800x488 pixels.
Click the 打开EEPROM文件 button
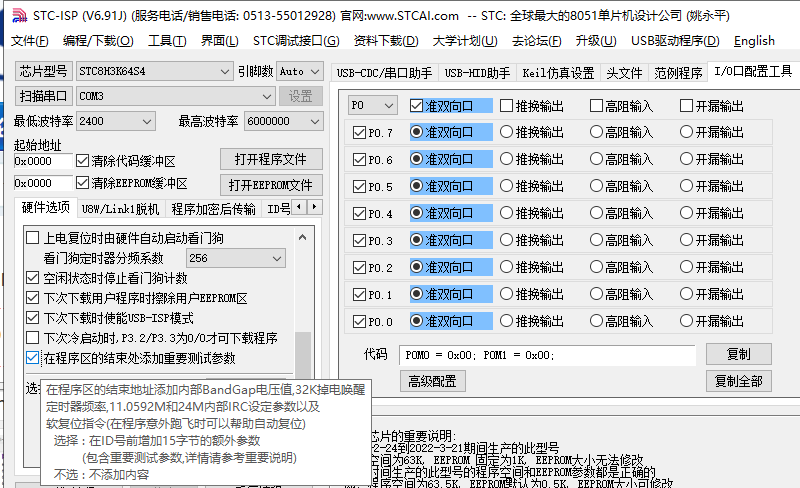tap(271, 185)
